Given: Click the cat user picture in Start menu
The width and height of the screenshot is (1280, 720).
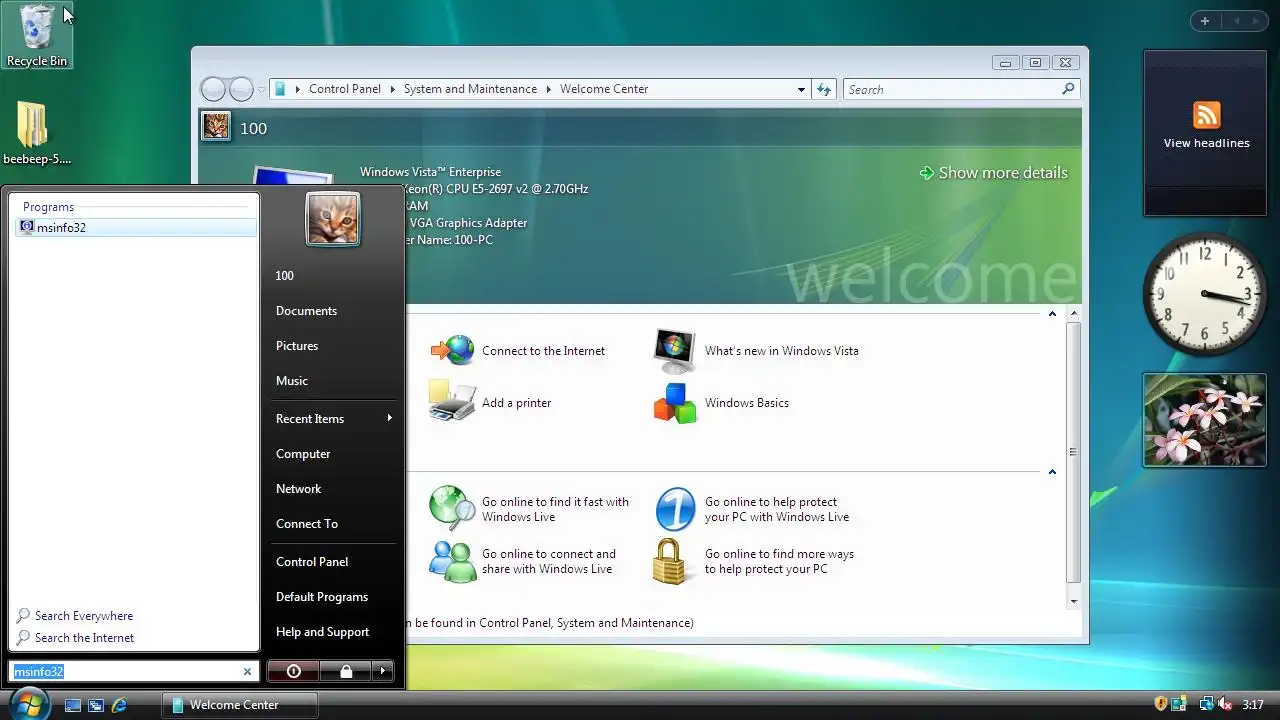Looking at the screenshot, I should click(x=332, y=219).
